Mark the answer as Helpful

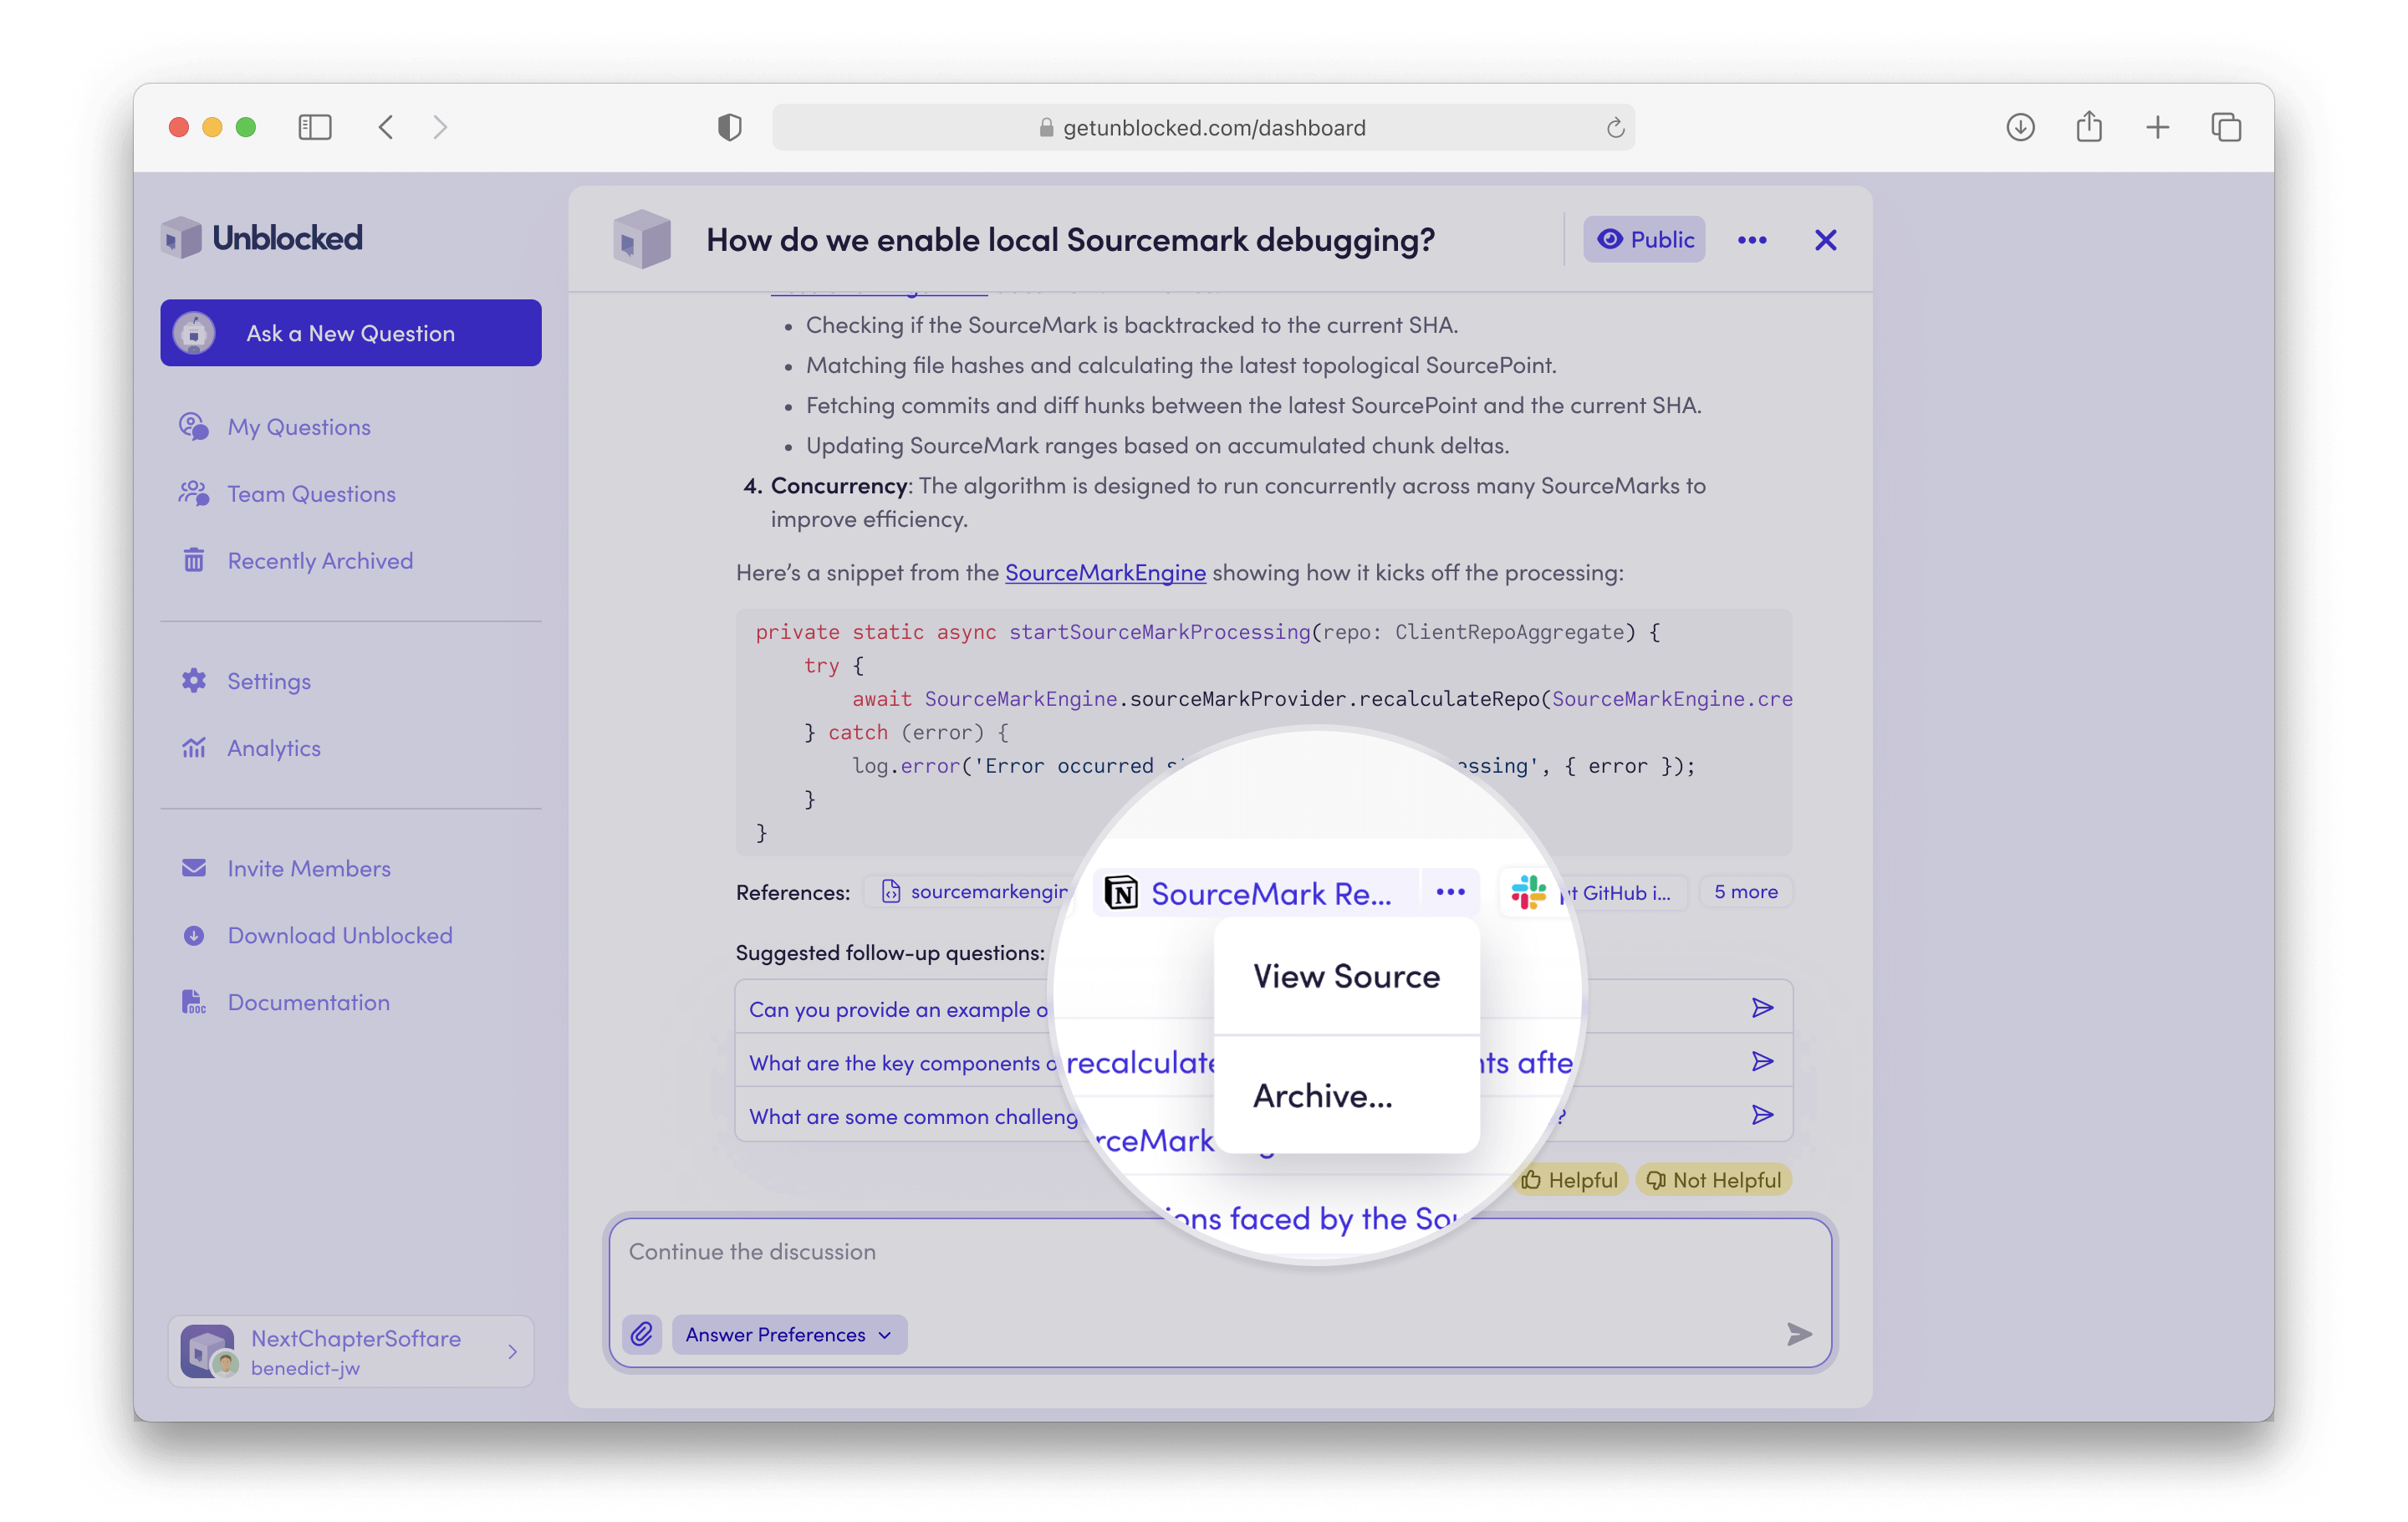point(1570,1180)
